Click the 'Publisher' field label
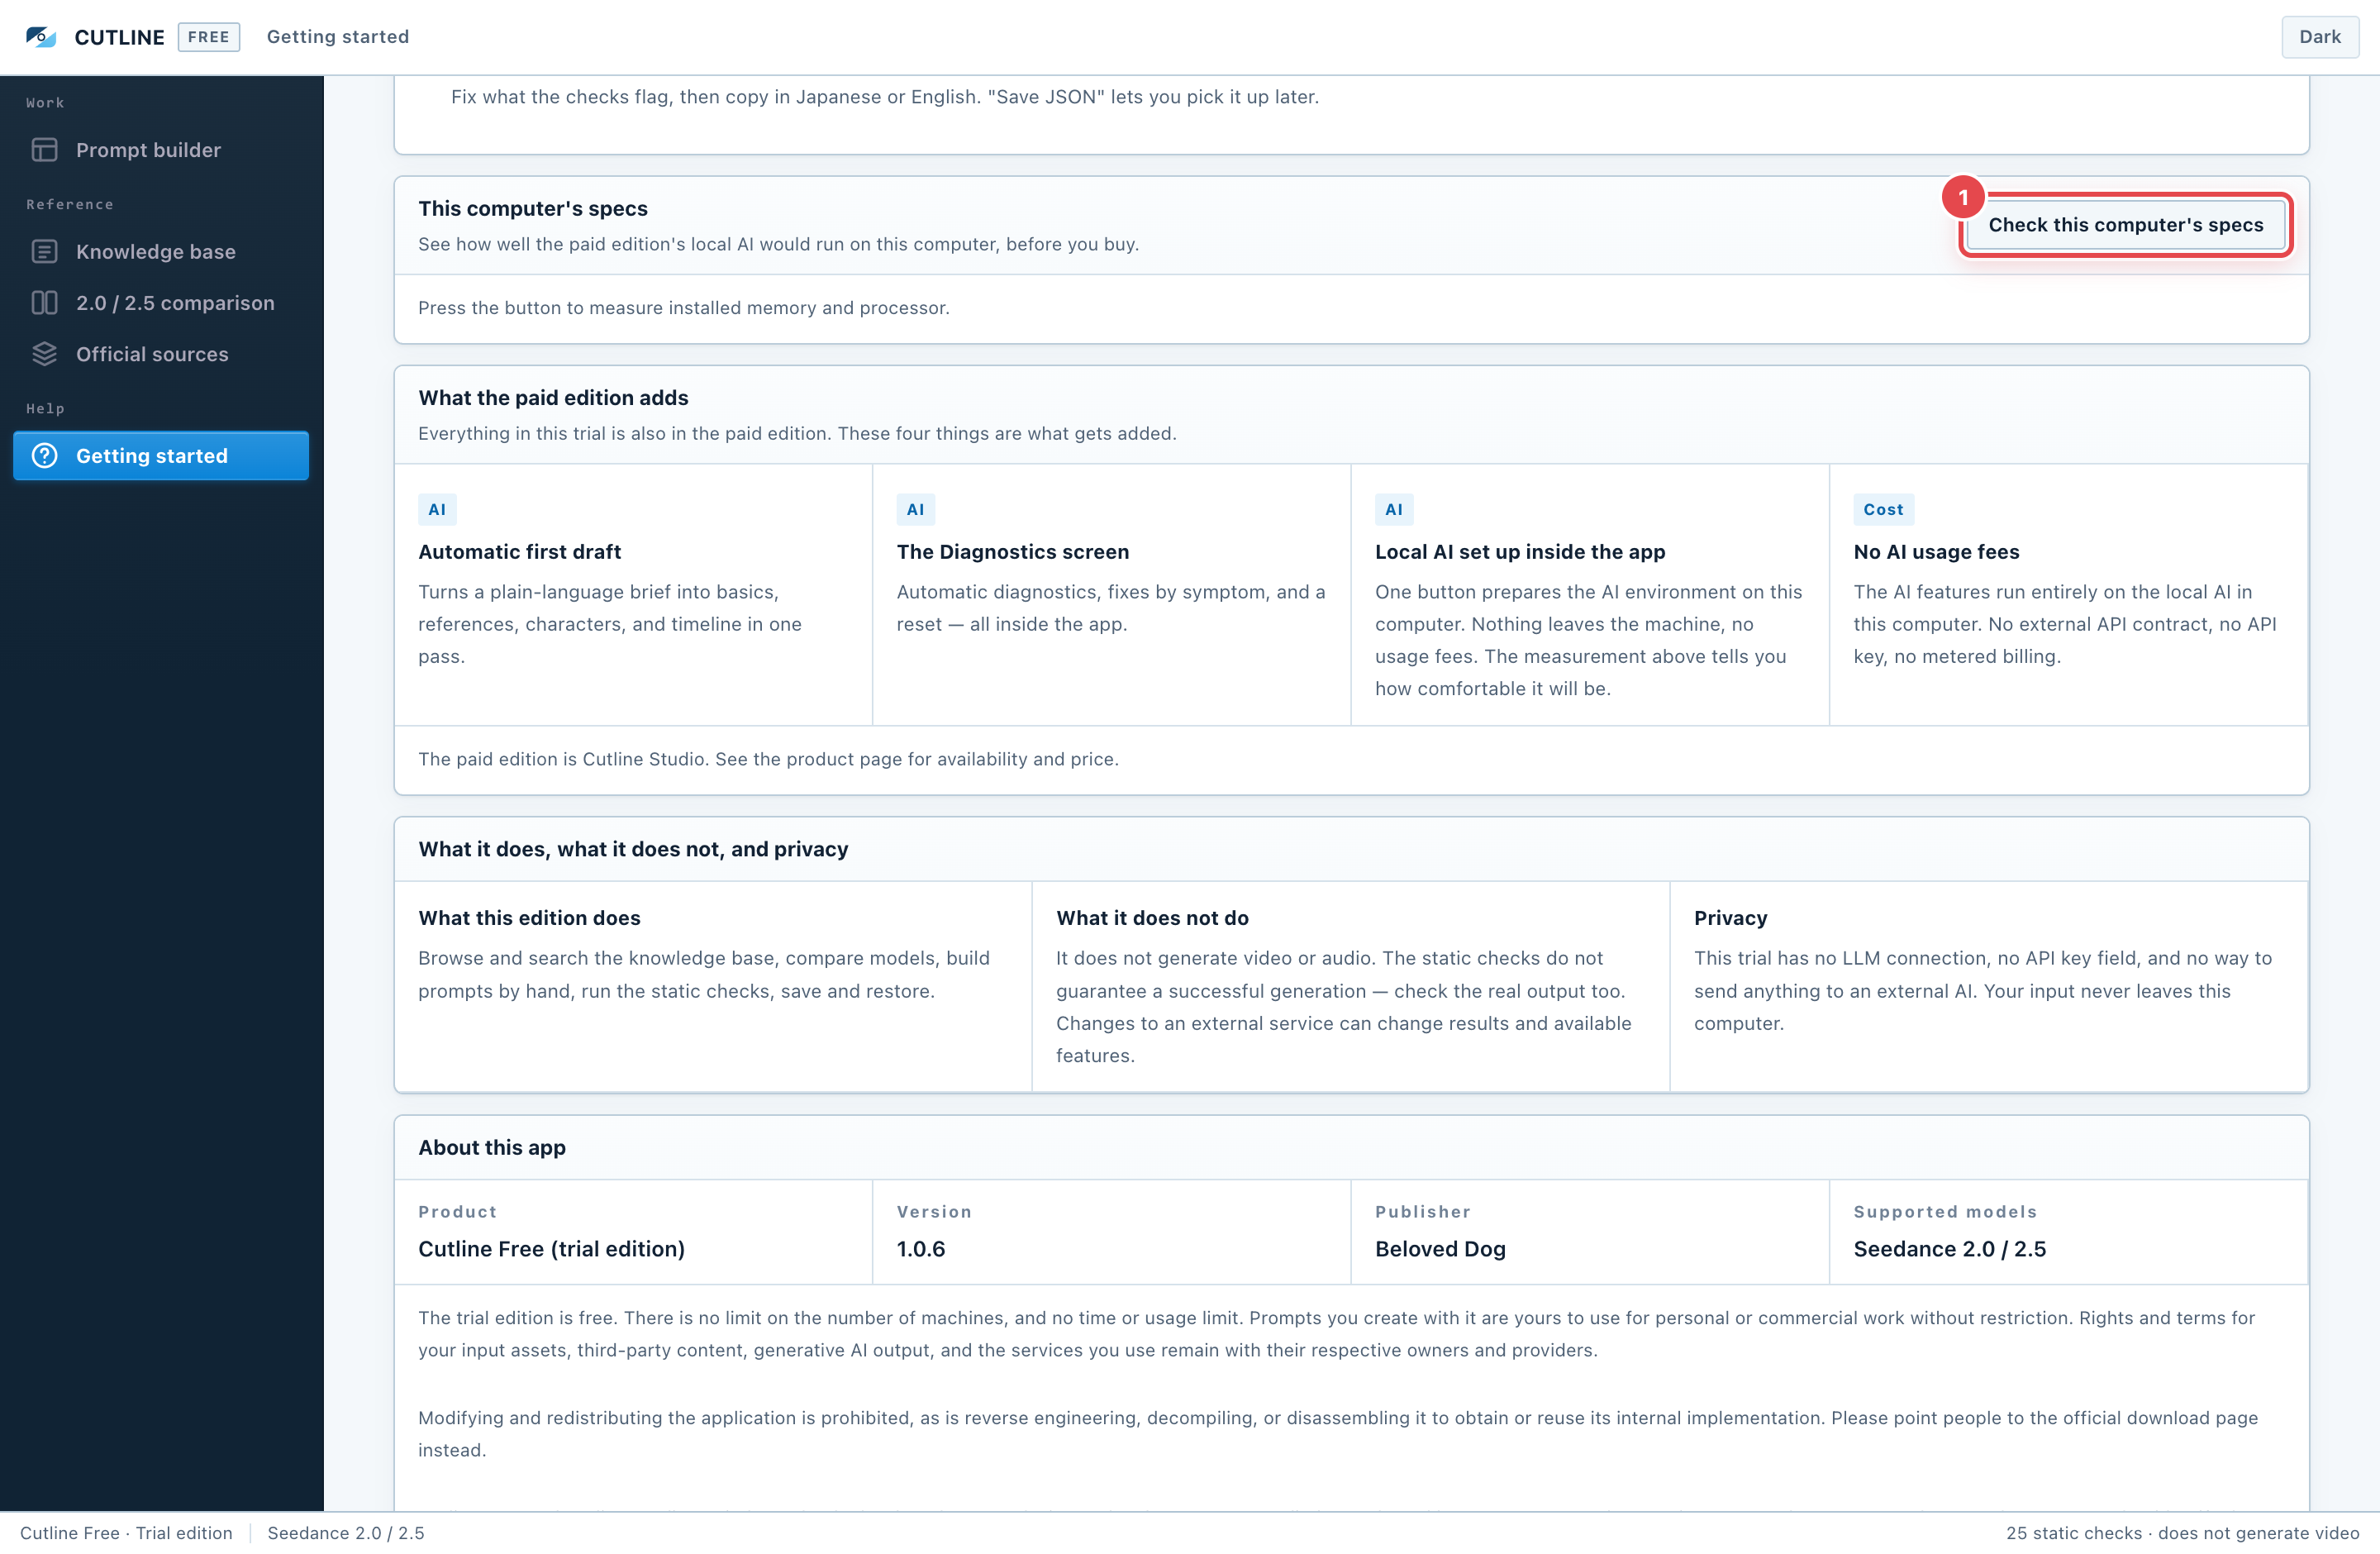Screen dimensions: 2380x1554 [x=1422, y=1212]
